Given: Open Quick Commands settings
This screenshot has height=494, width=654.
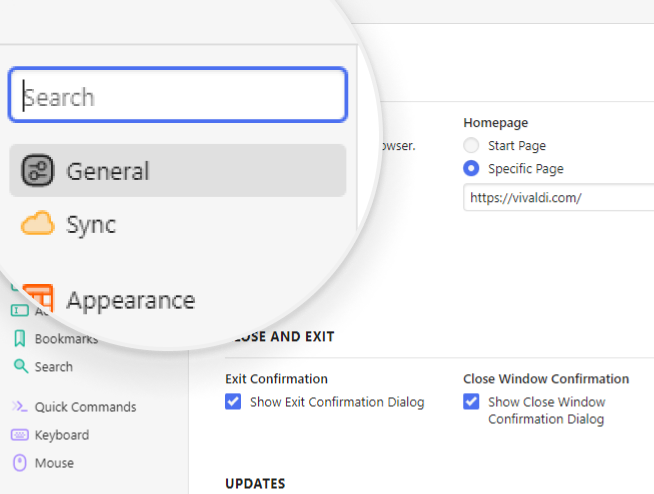Looking at the screenshot, I should [x=85, y=407].
